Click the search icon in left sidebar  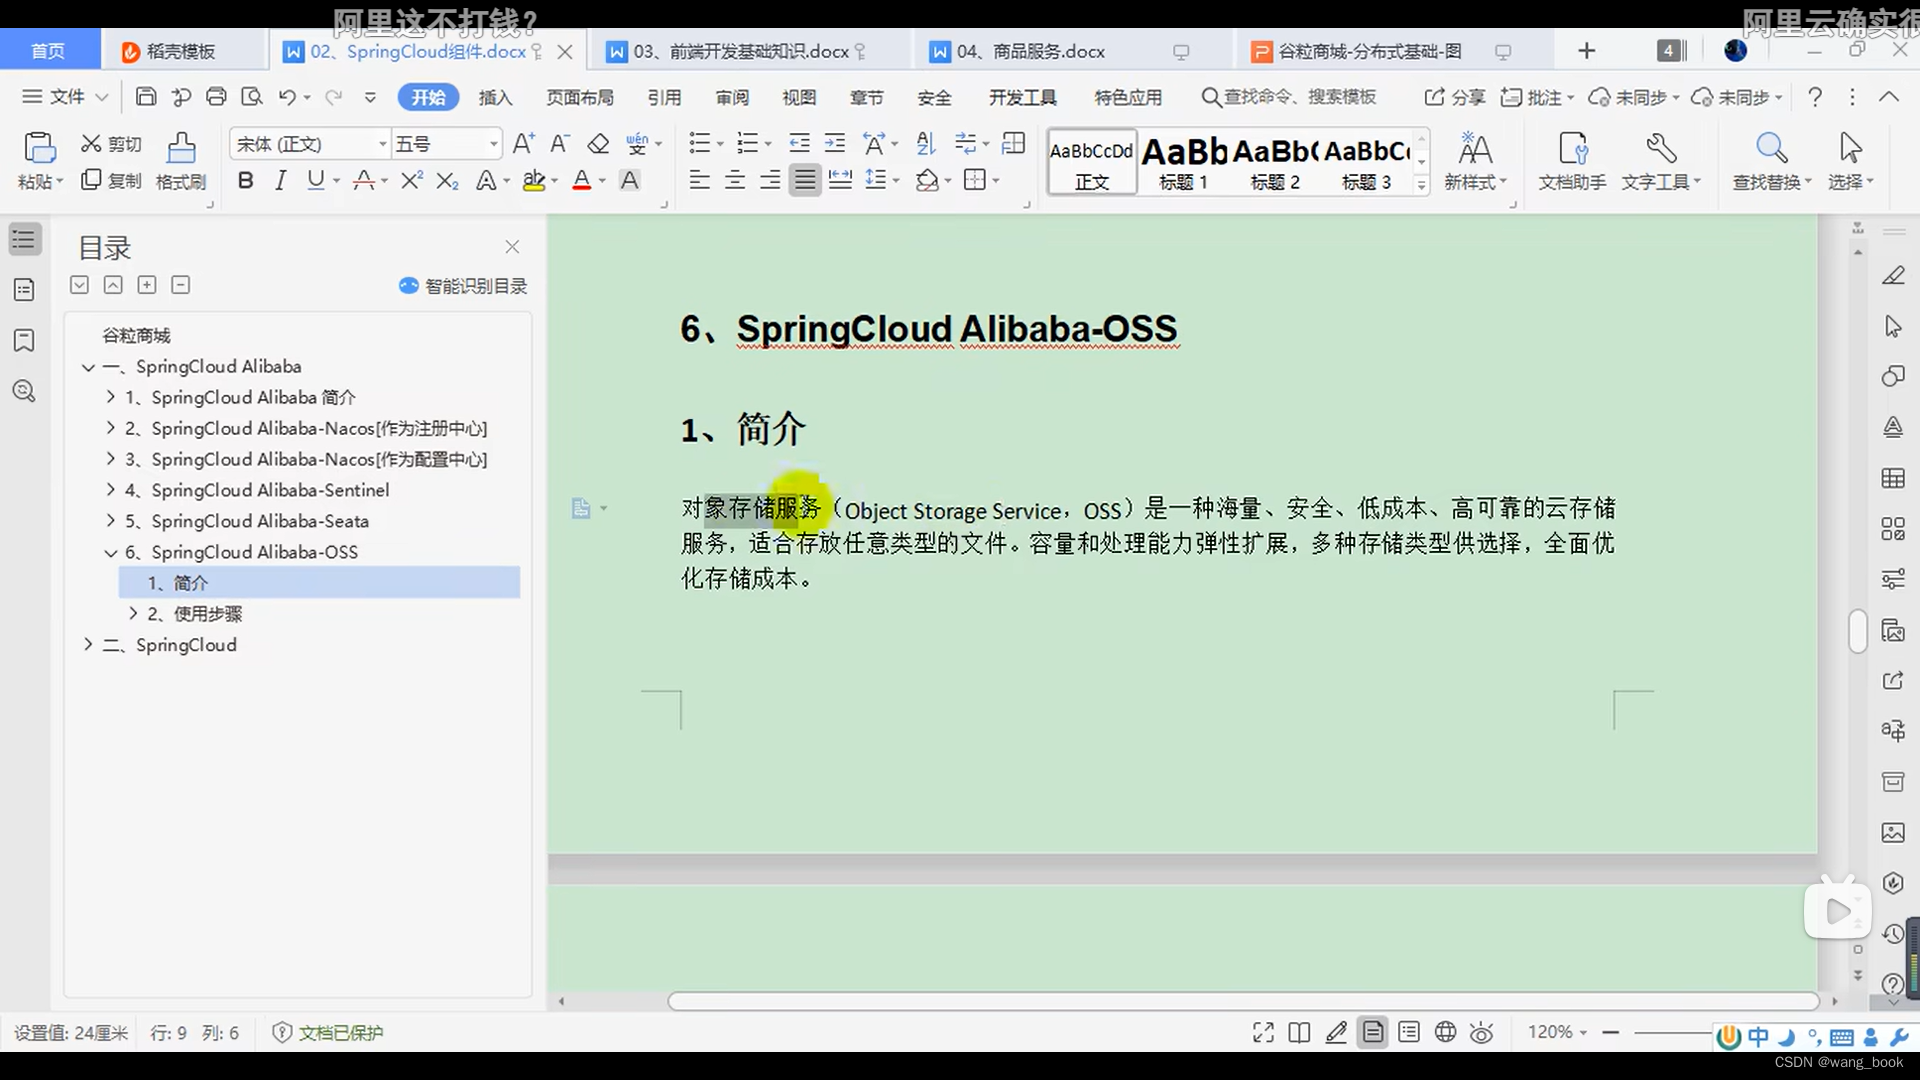[x=24, y=391]
